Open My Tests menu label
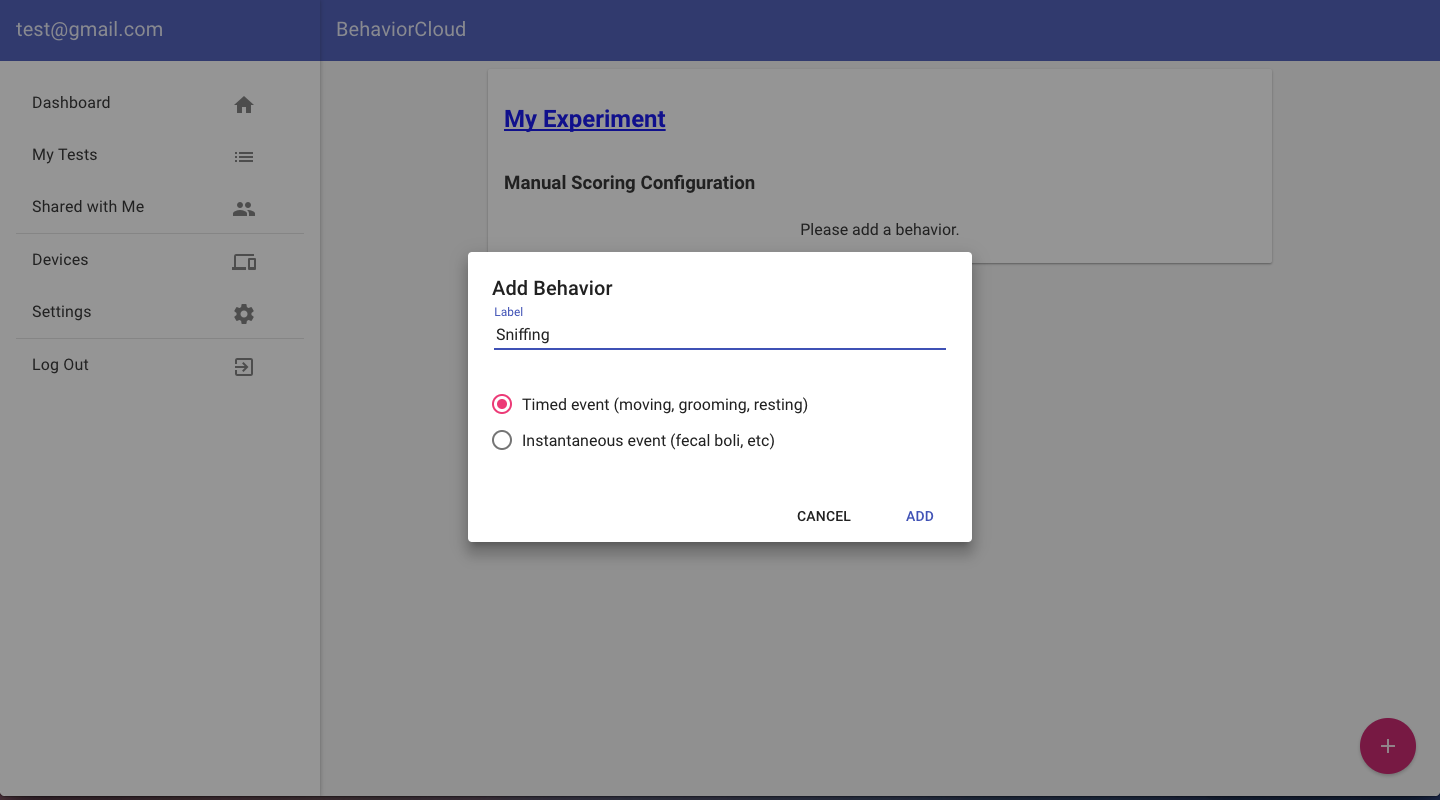 coord(65,155)
